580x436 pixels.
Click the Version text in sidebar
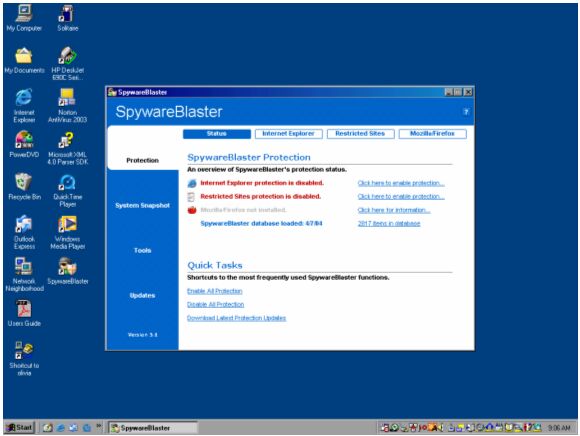pos(142,335)
